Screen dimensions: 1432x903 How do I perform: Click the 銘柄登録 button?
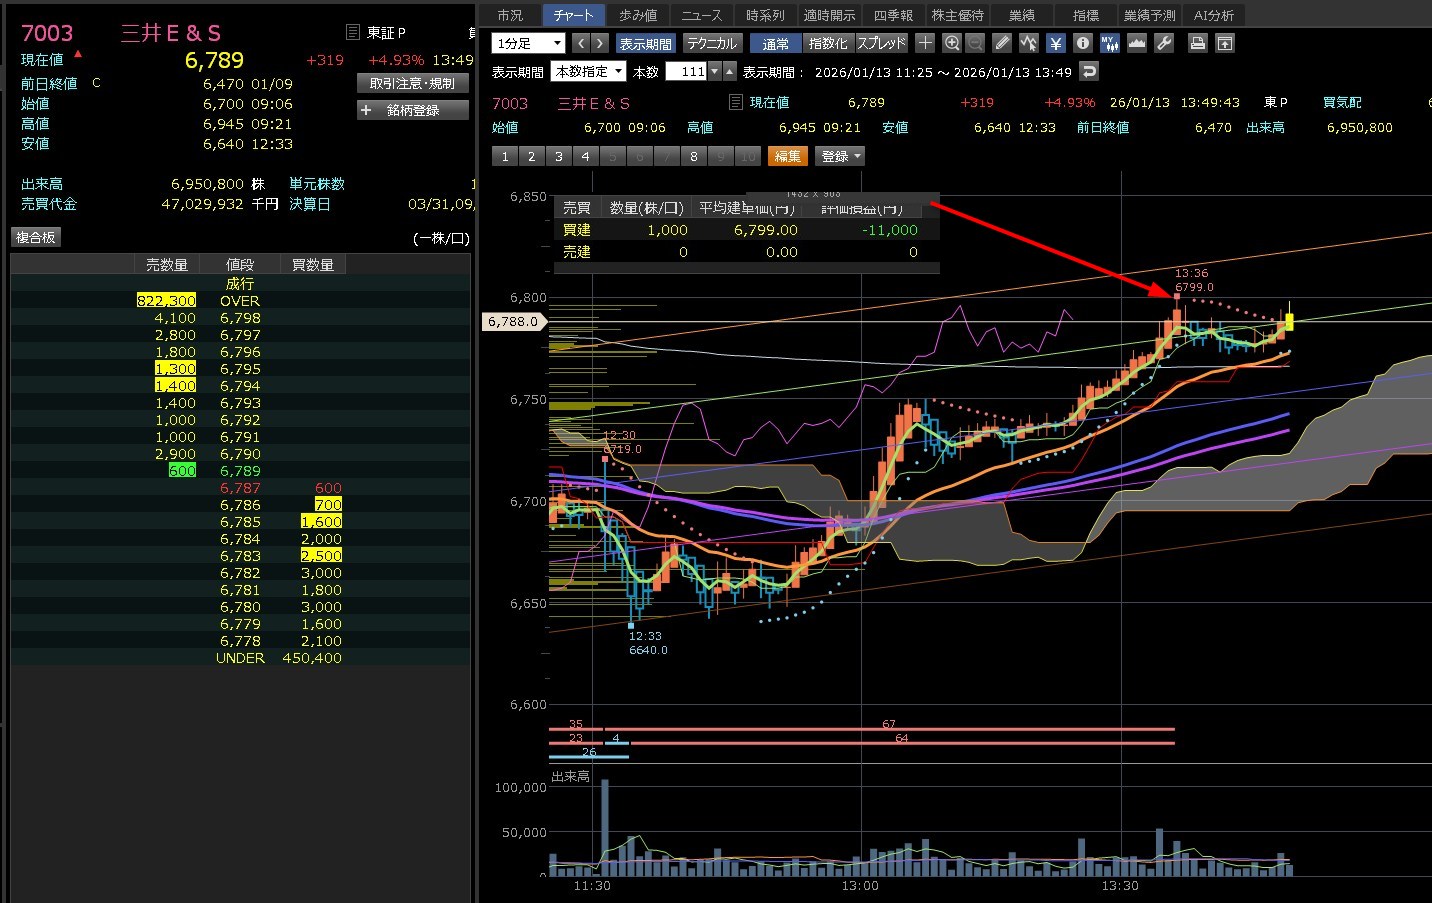click(x=412, y=110)
